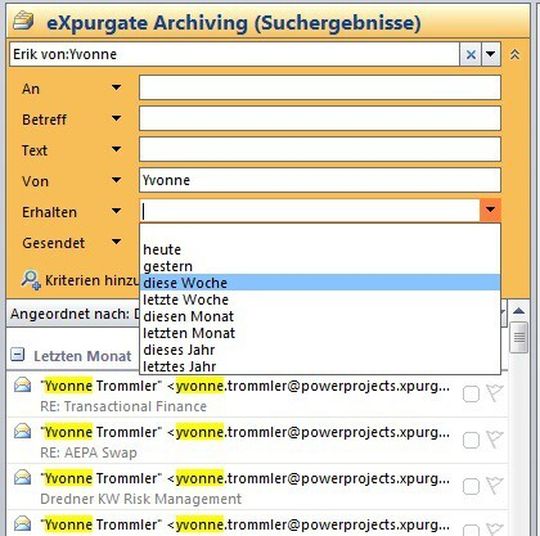This screenshot has width=540, height=536.
Task: Open the Erhalten field criteria arrow
Action: pos(116,211)
